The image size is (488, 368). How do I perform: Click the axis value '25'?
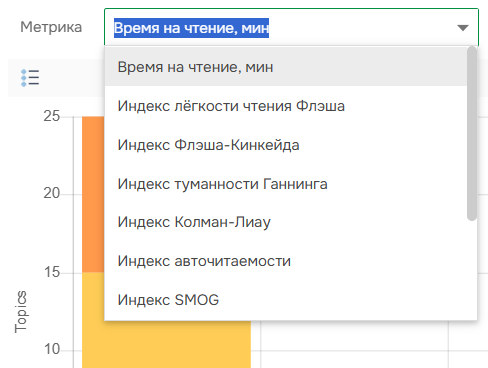click(52, 116)
